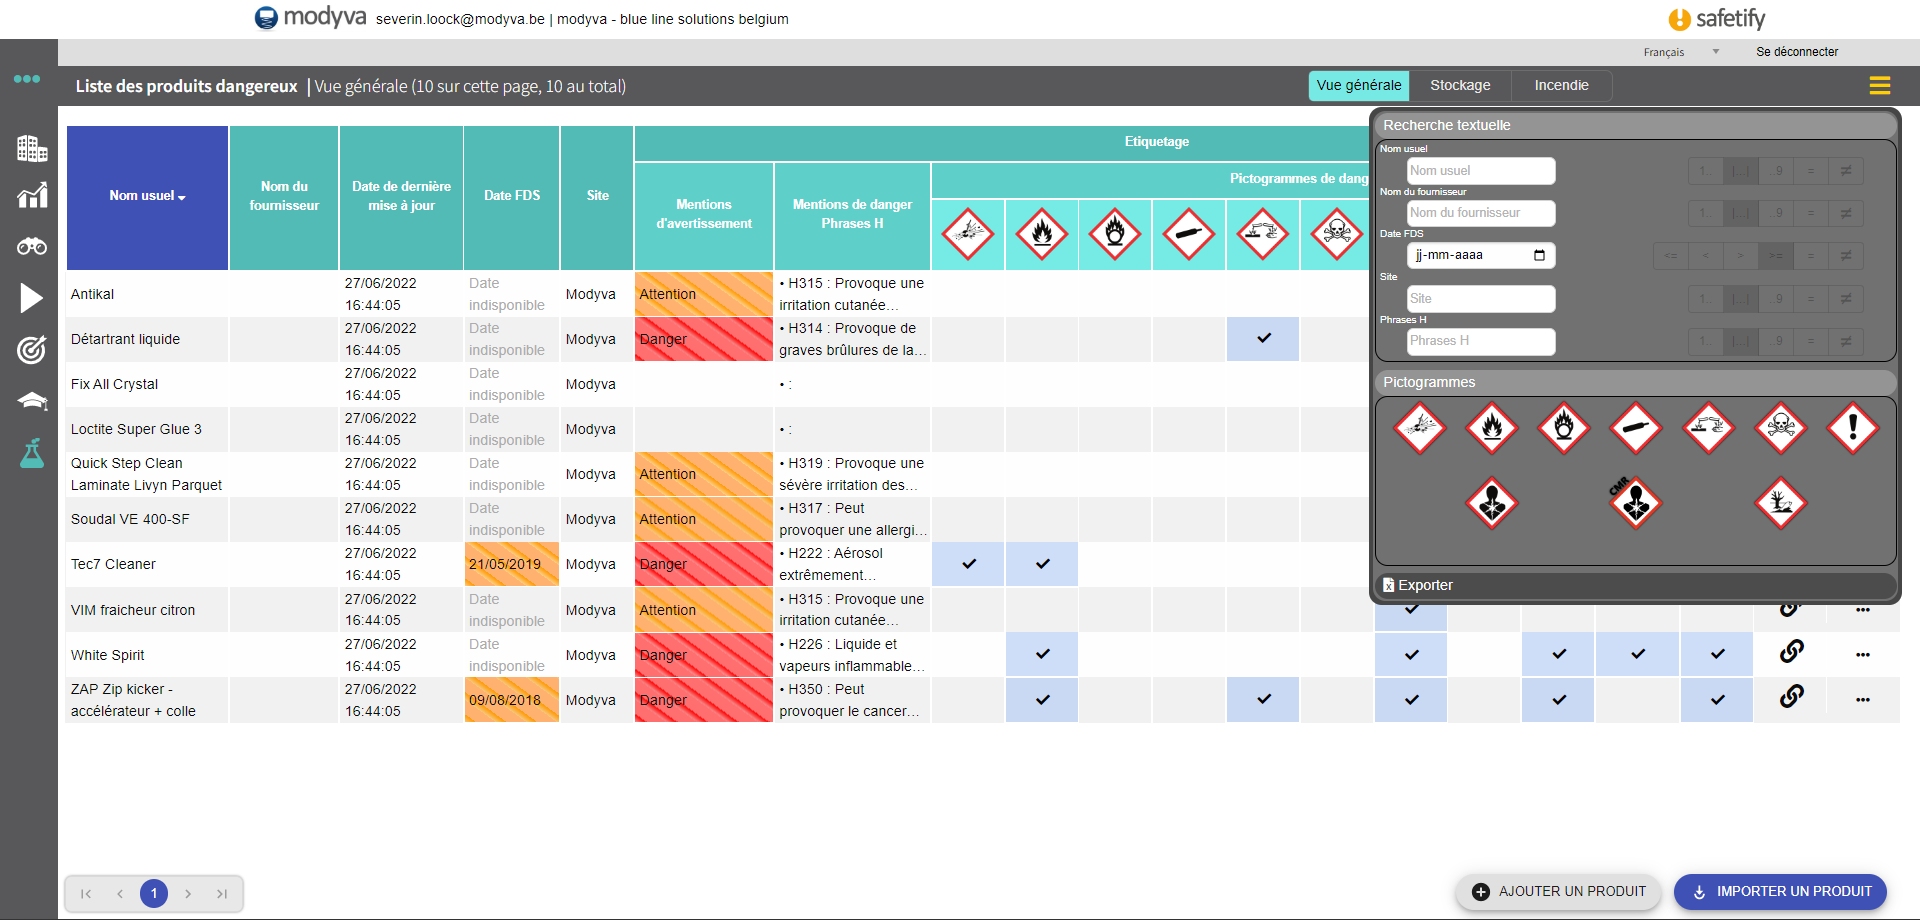Open more options for ZAP Zip kicker row
This screenshot has width=1920, height=920.
[1862, 700]
